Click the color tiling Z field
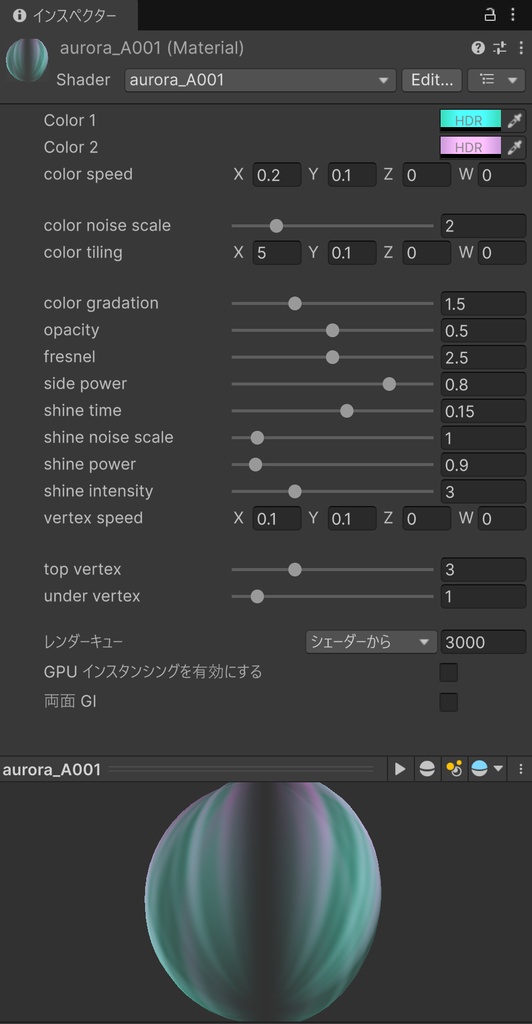The image size is (532, 1024). pos(426,253)
